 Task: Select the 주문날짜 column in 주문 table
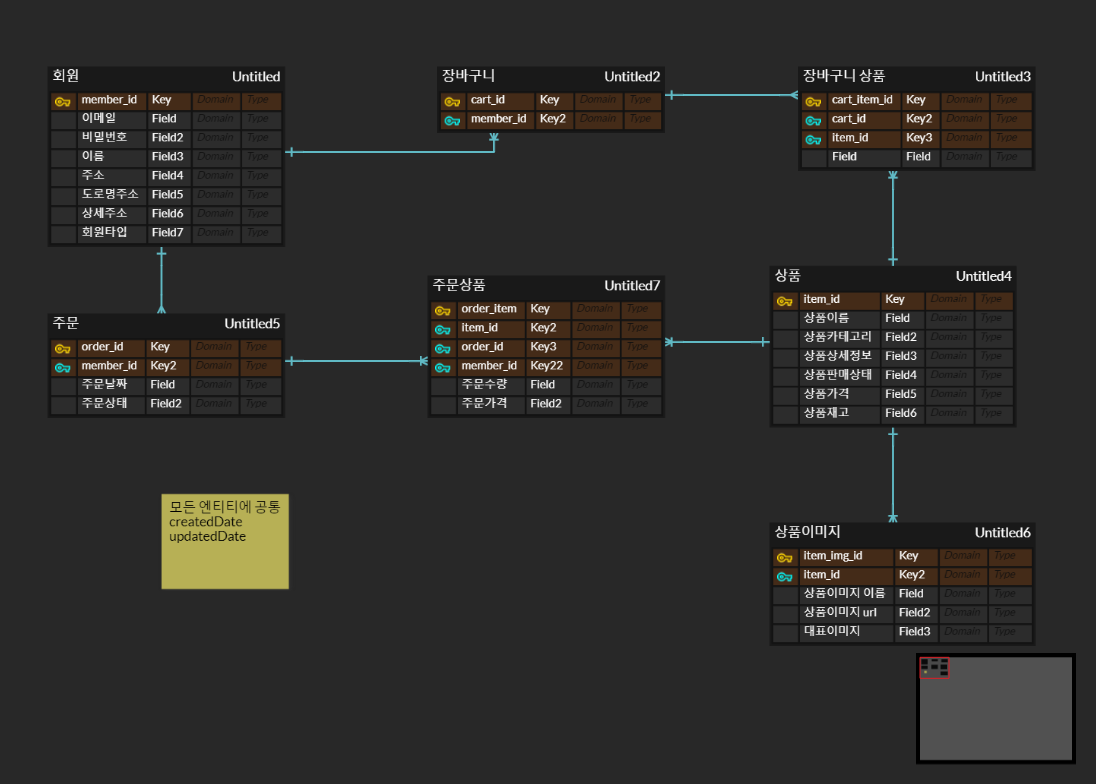click(x=104, y=384)
